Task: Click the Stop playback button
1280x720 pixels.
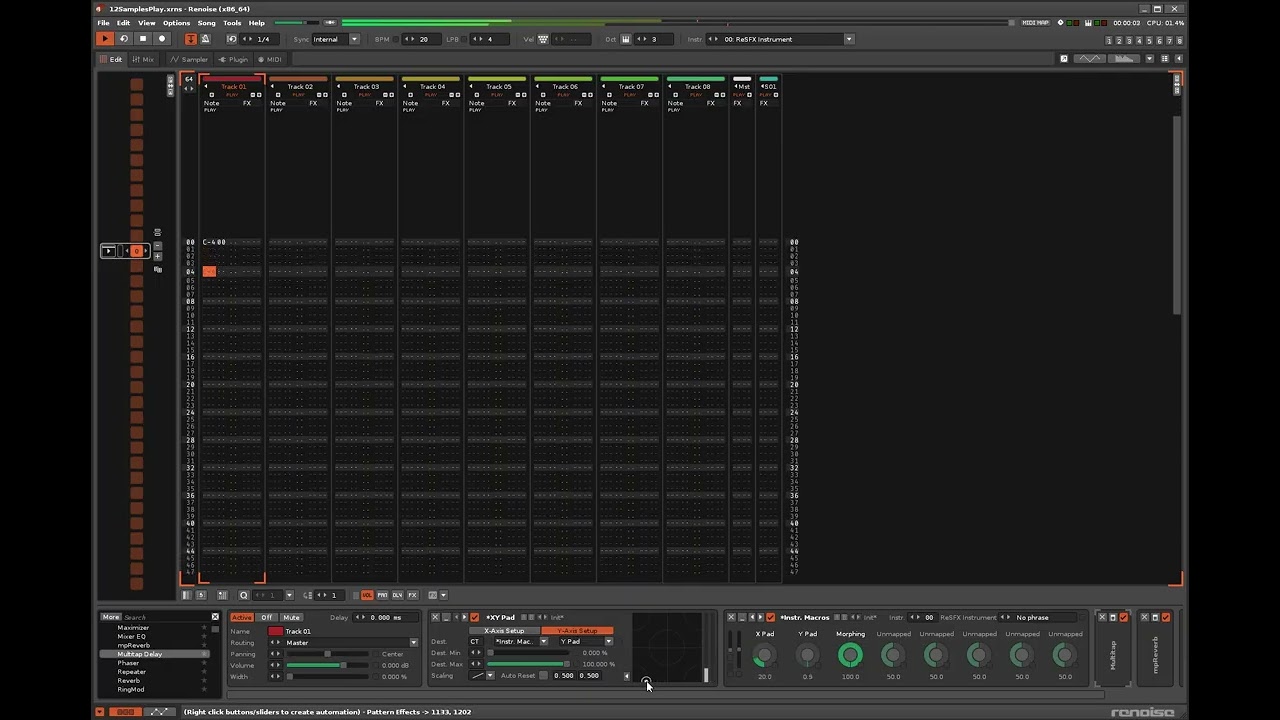Action: point(143,39)
